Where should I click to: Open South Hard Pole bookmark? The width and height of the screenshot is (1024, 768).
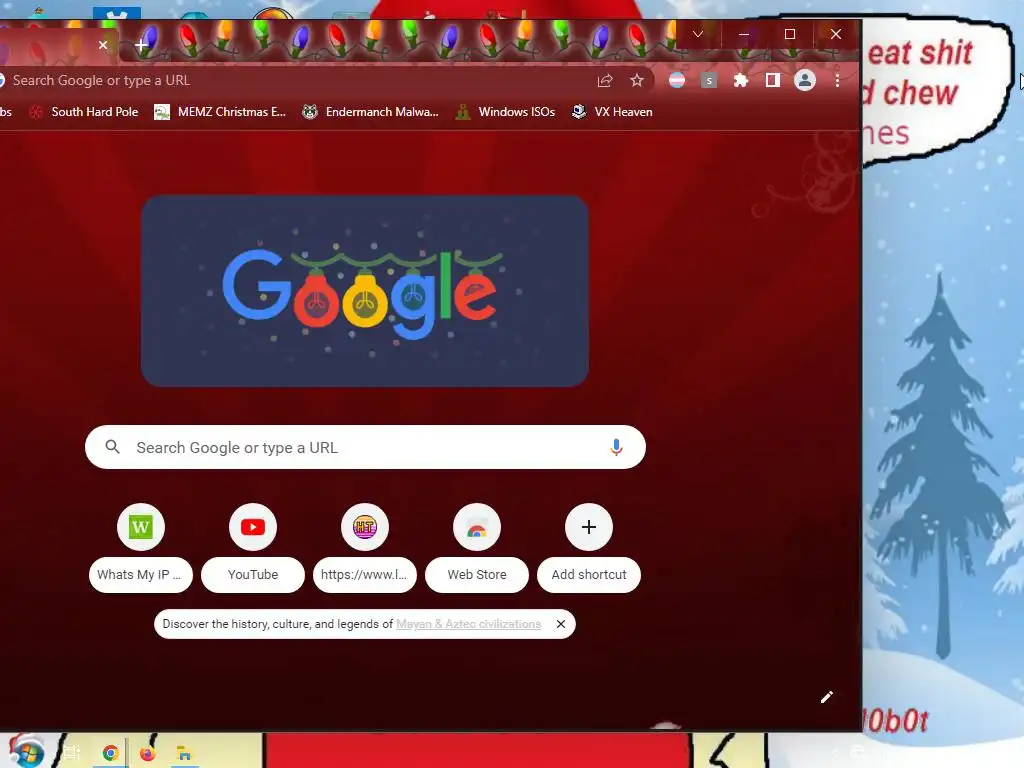pyautogui.click(x=84, y=112)
